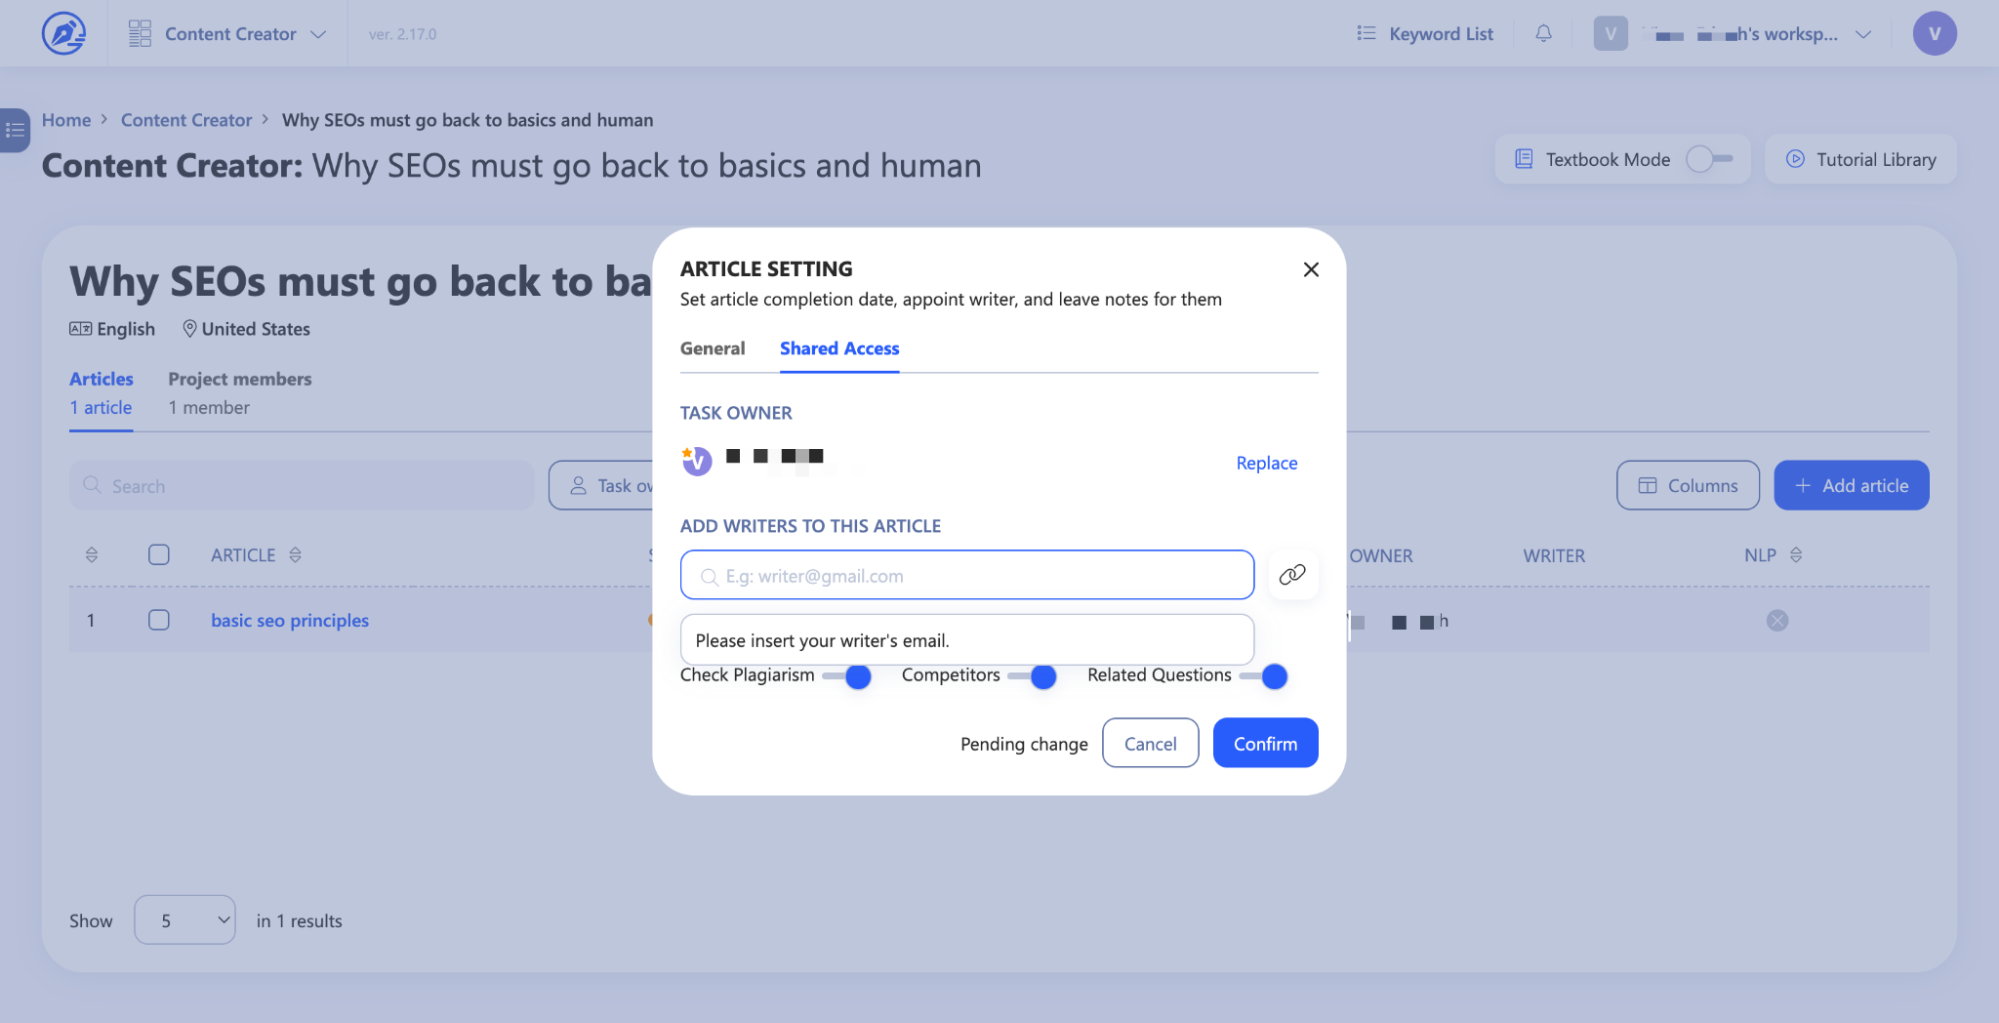1999x1023 pixels.
Task: Click the sort icon left of header checkbox
Action: (91, 555)
